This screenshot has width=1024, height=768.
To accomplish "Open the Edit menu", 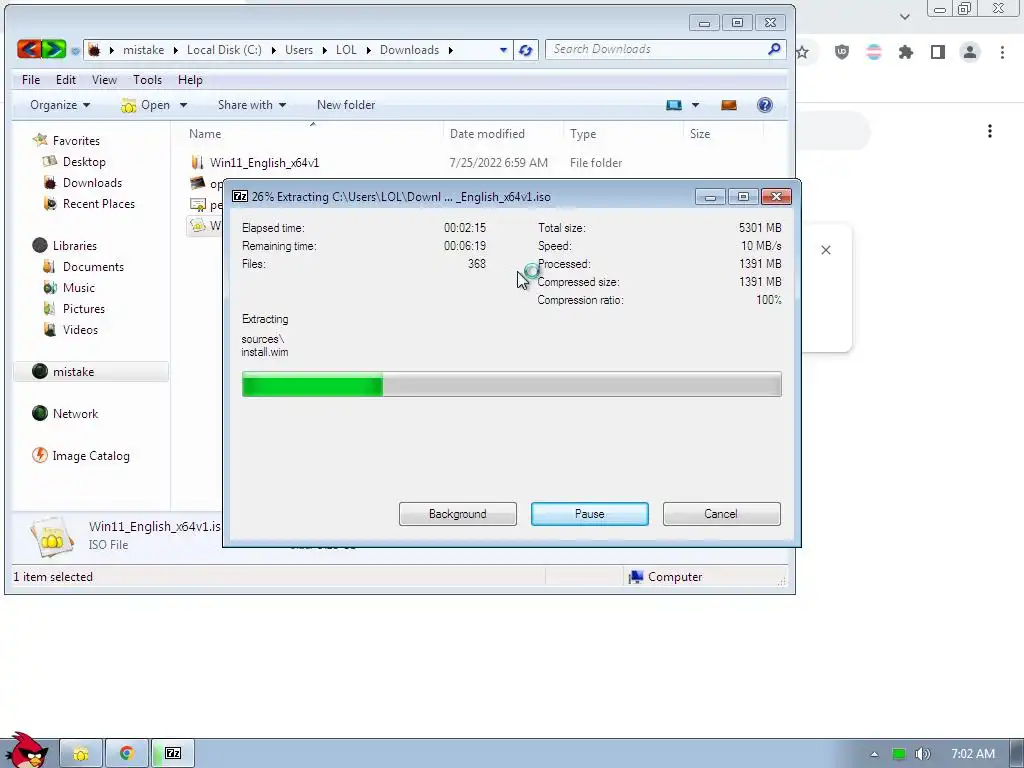I will coord(65,80).
